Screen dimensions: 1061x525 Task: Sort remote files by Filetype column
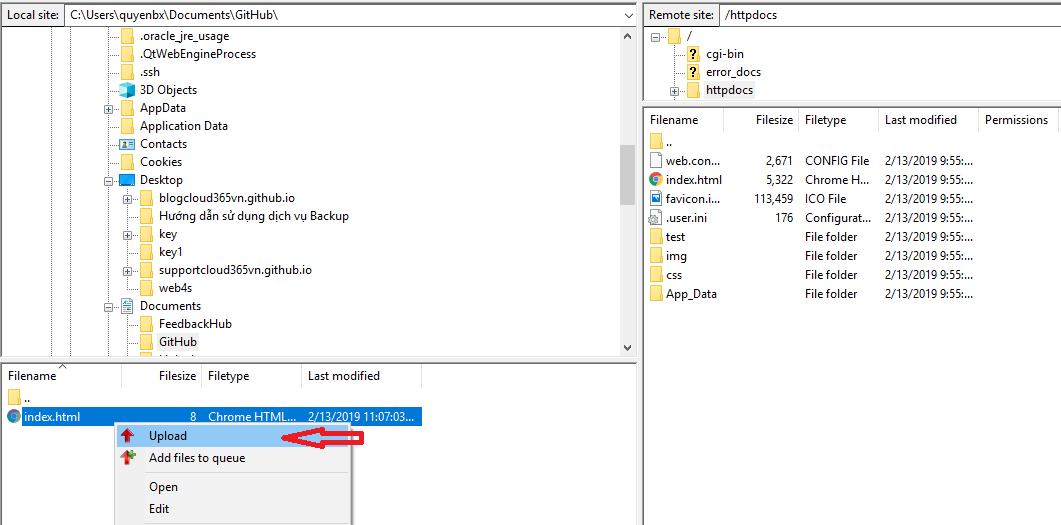[x=838, y=120]
